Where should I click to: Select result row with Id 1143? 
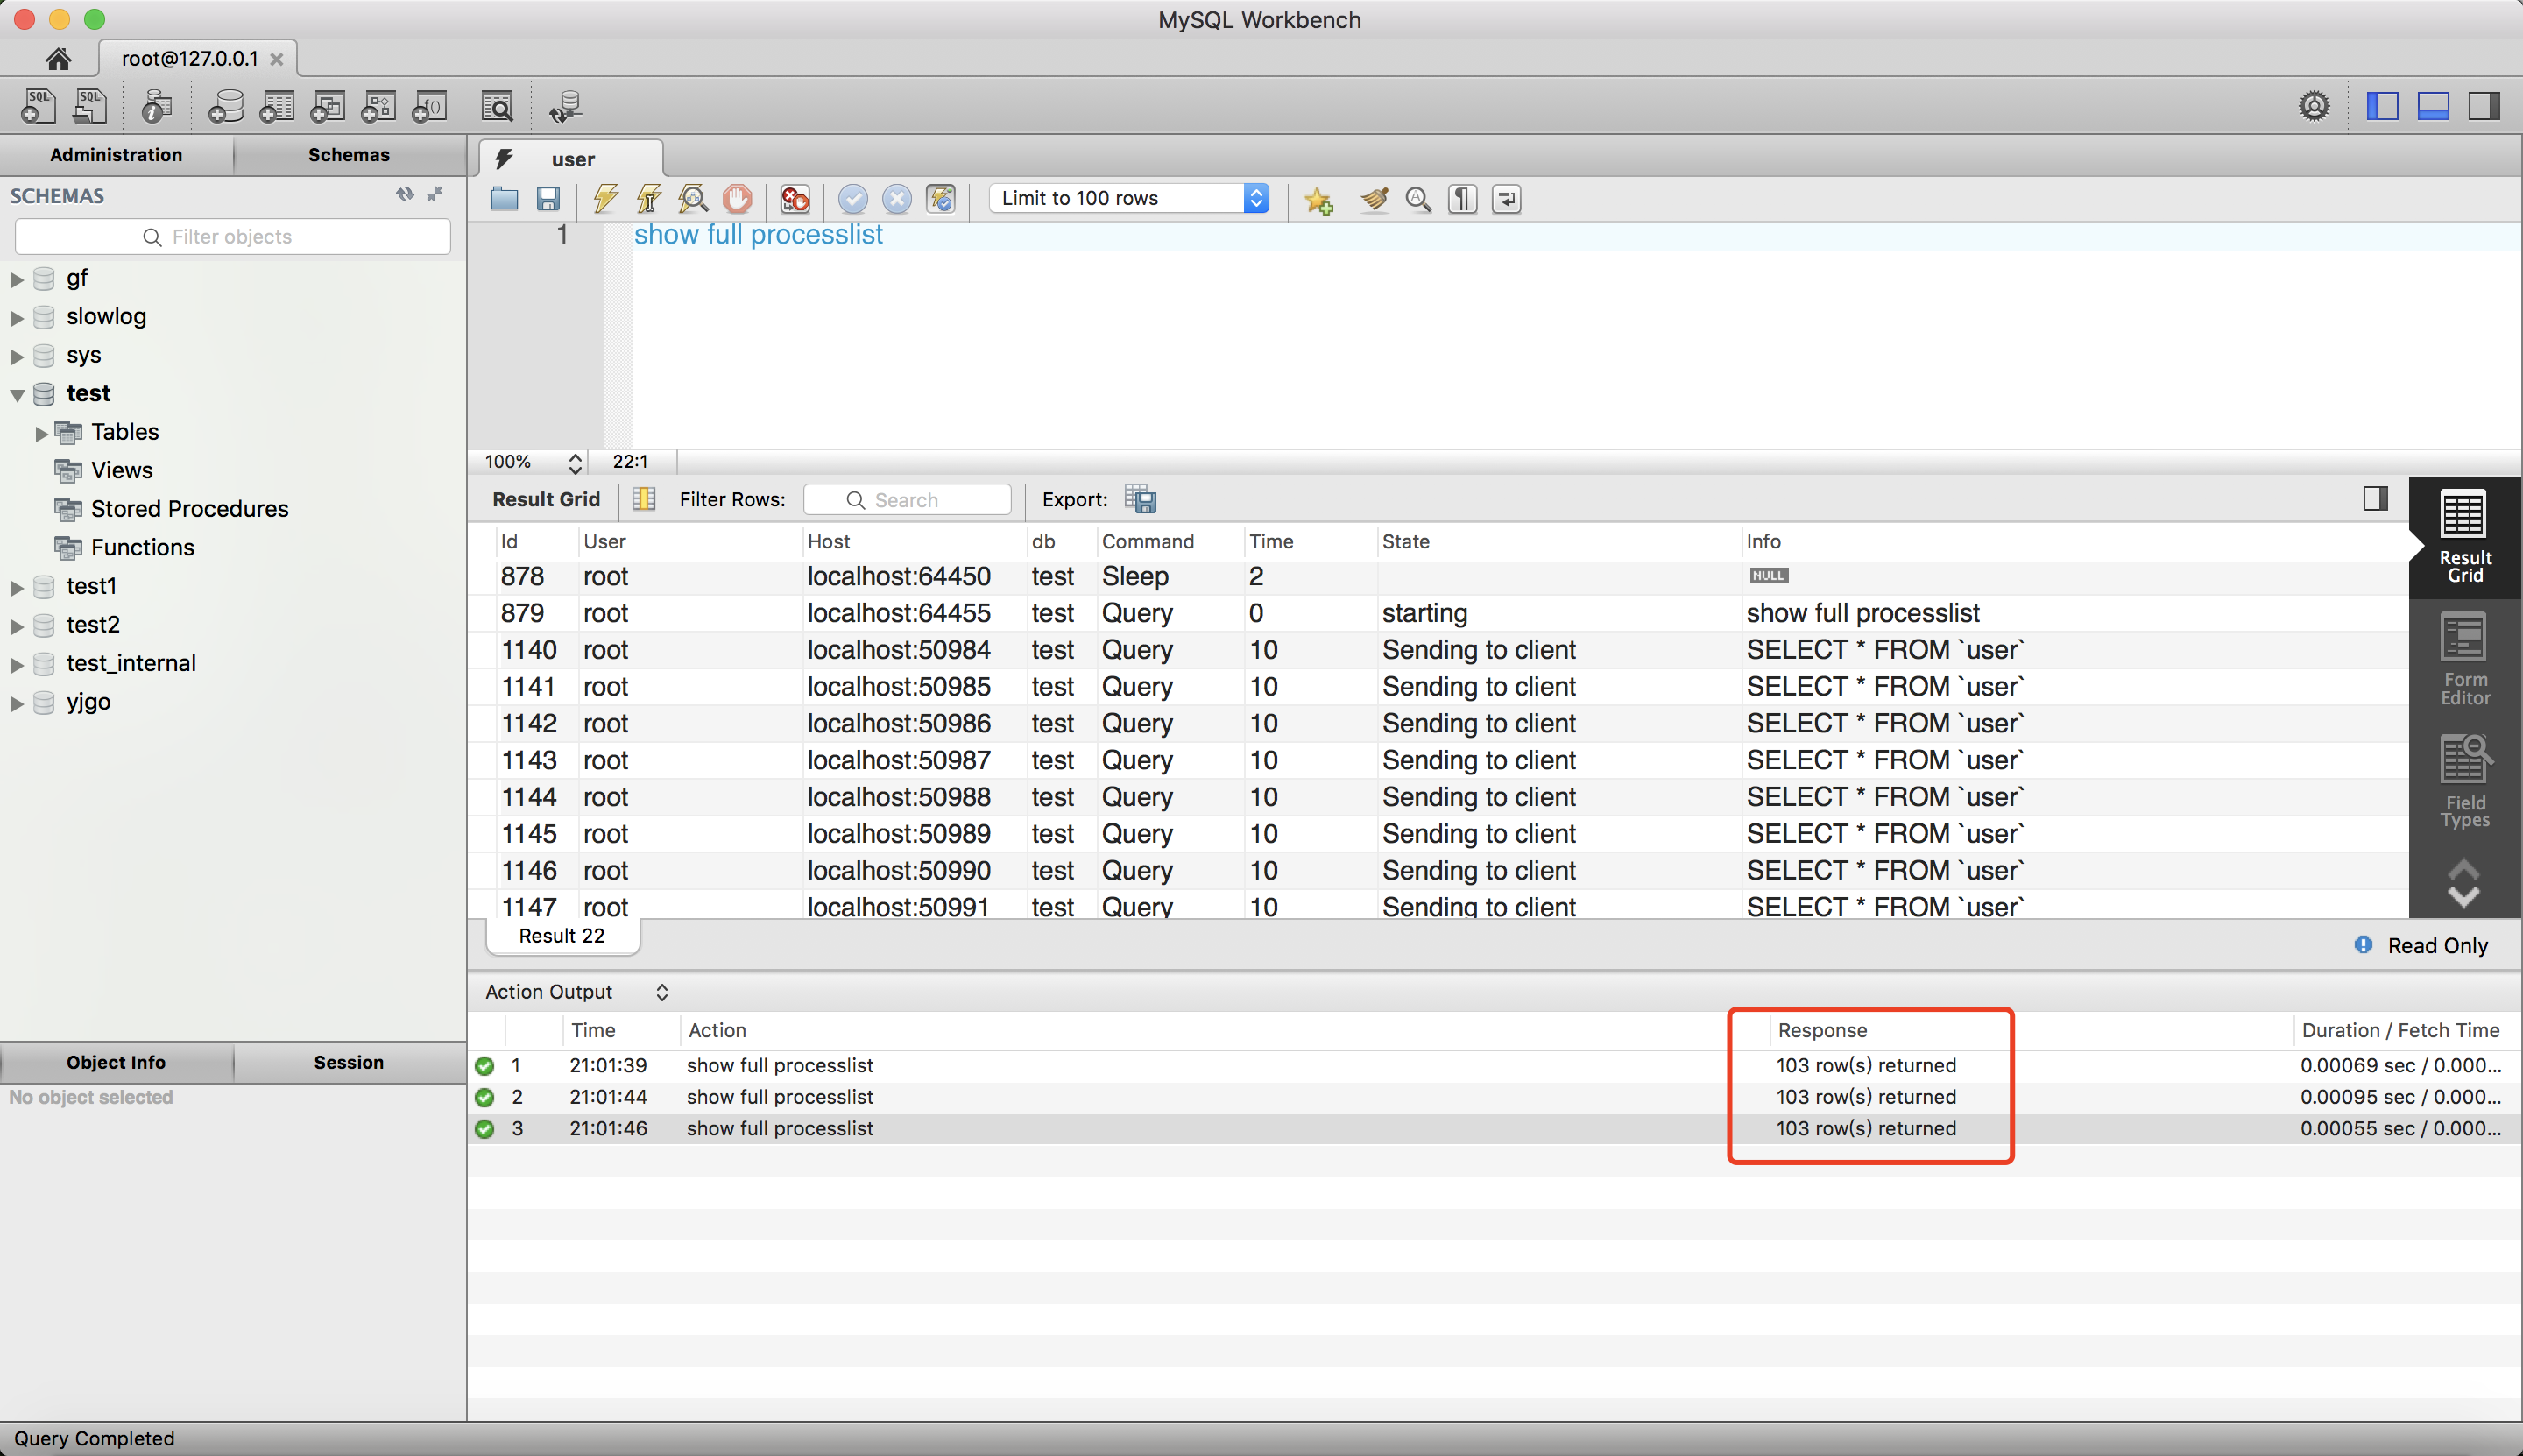pyautogui.click(x=1438, y=760)
